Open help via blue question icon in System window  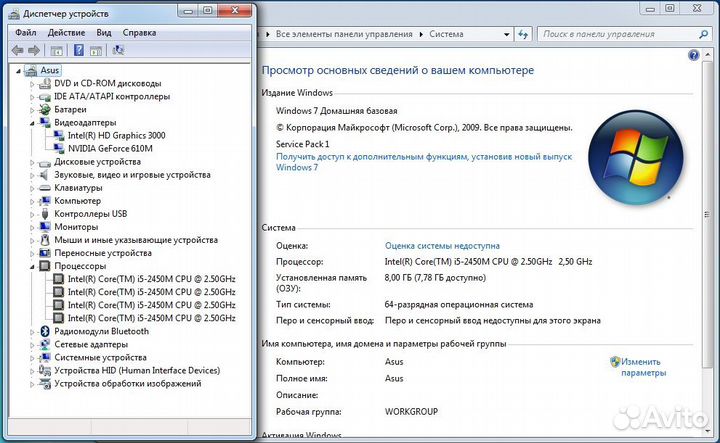(x=696, y=55)
